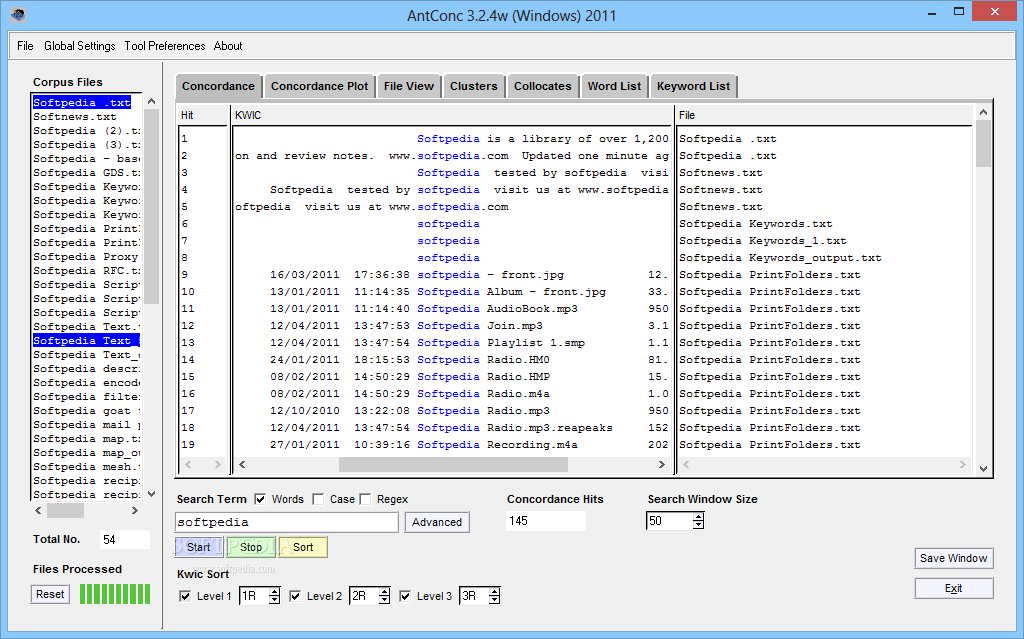Select Softpedia mesh file in corpus list
1024x639 pixels.
point(87,467)
